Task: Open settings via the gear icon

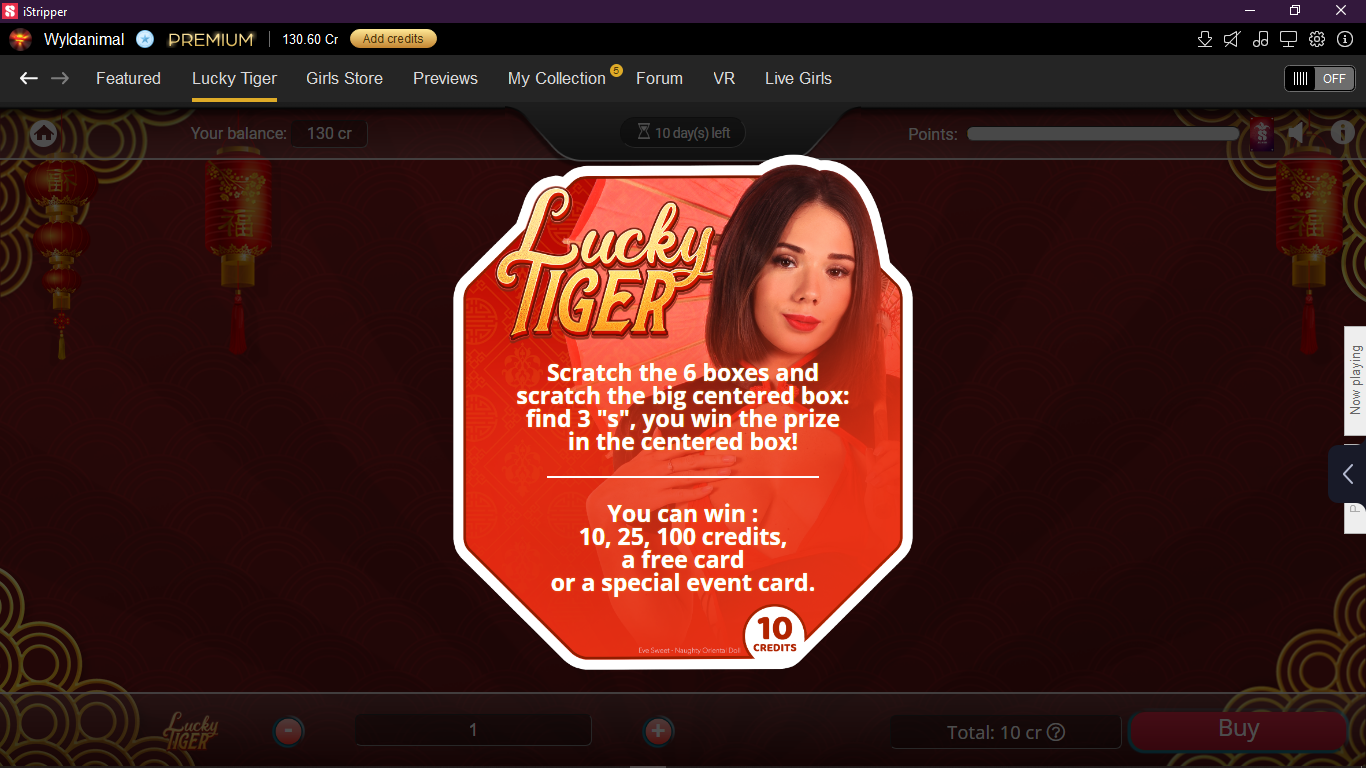Action: tap(1317, 39)
